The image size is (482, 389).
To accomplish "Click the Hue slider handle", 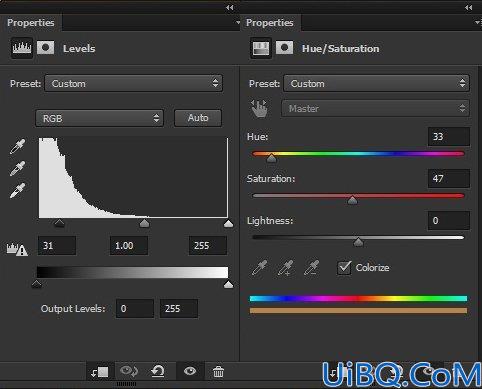I will pyautogui.click(x=272, y=158).
